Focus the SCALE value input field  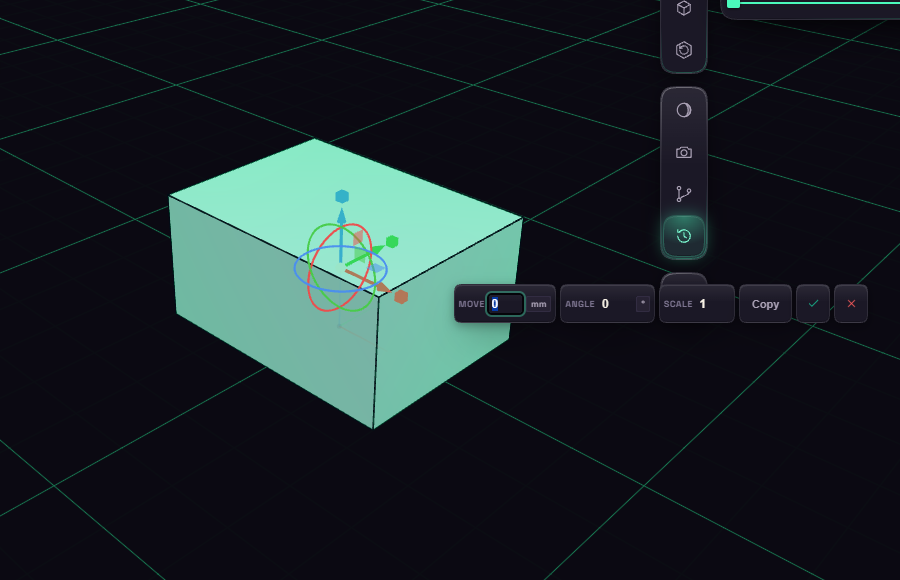tap(713, 304)
